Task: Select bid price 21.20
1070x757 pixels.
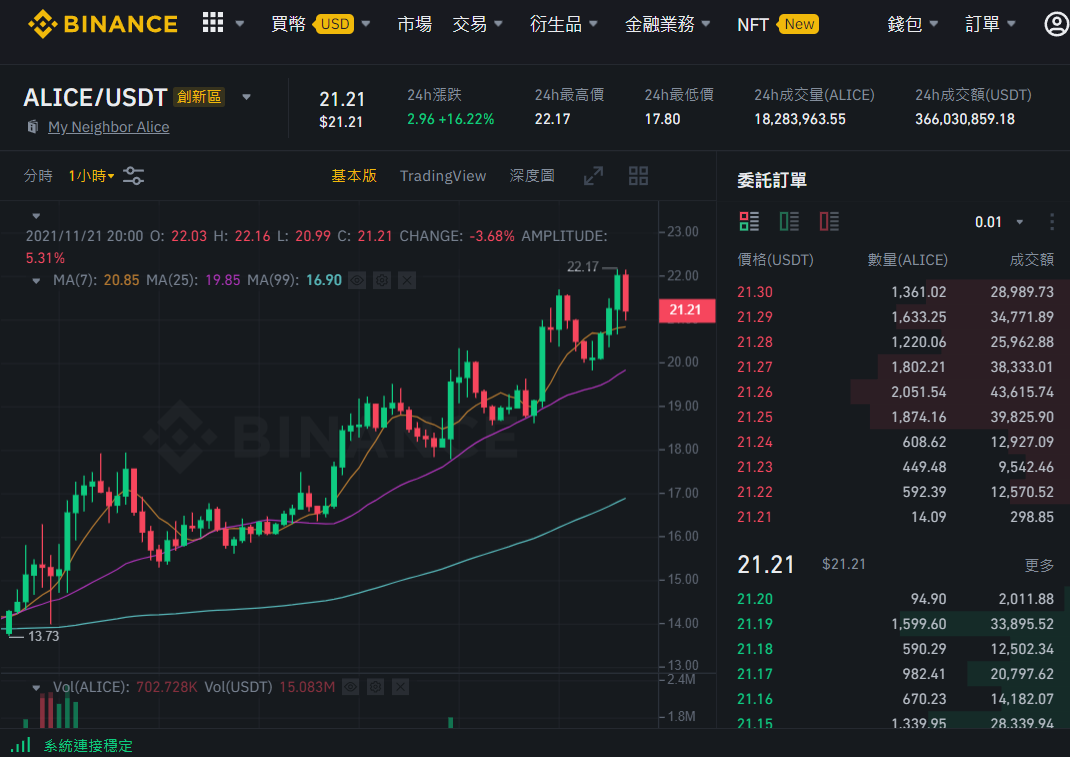Action: tap(755, 599)
